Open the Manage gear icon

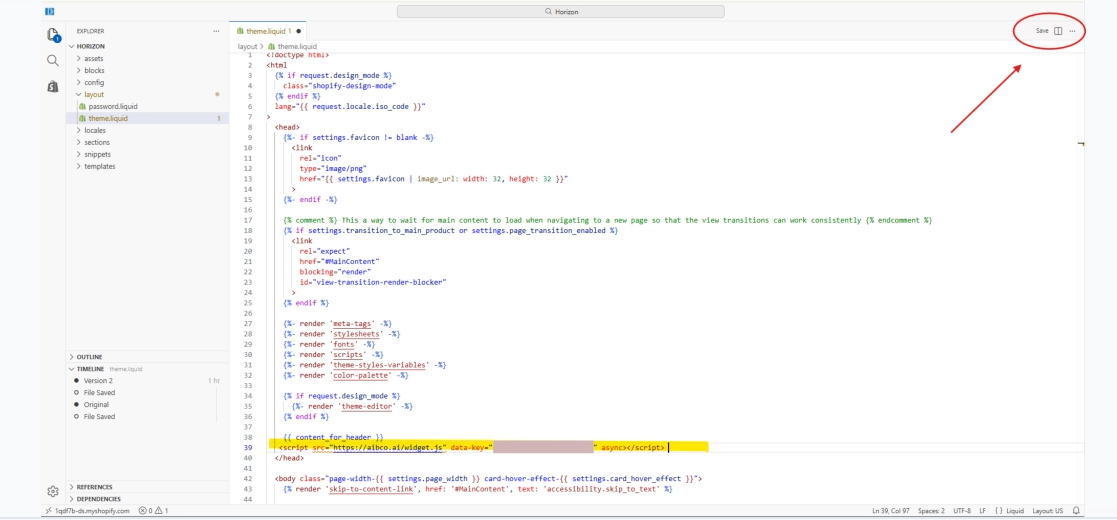[52, 491]
